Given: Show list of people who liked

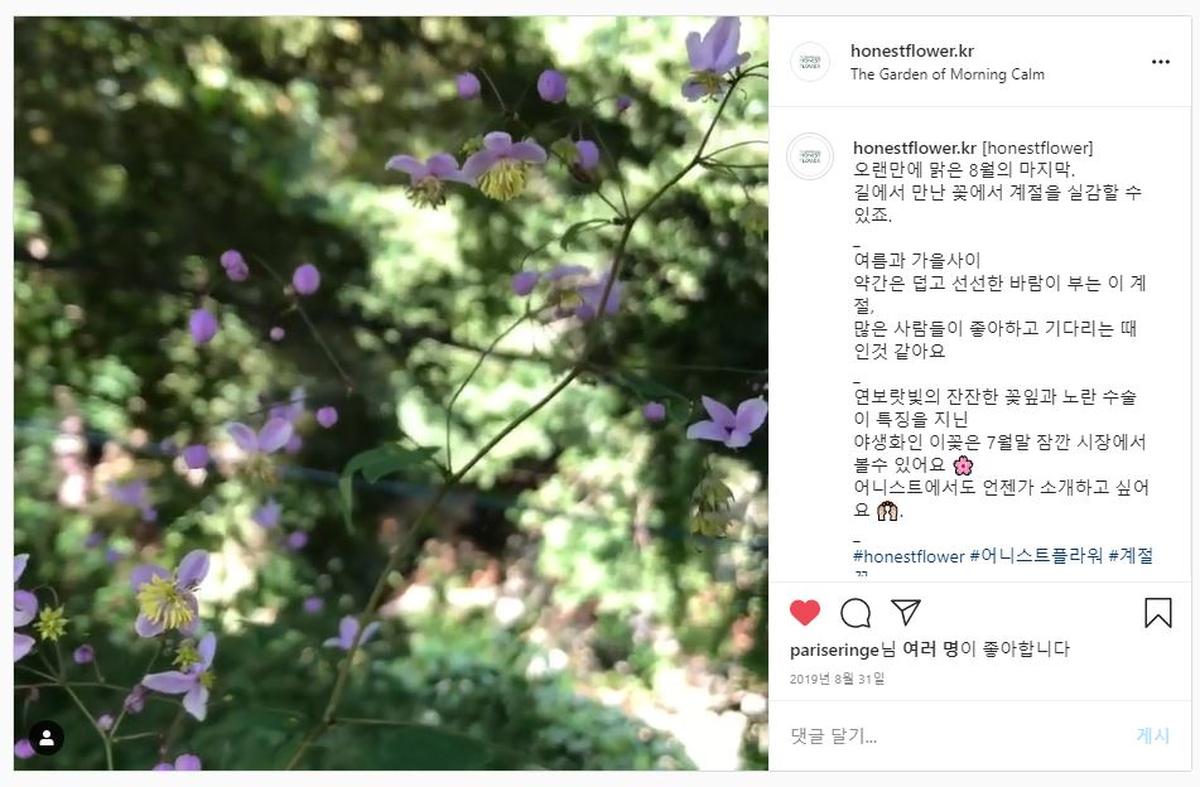Looking at the screenshot, I should (925, 650).
